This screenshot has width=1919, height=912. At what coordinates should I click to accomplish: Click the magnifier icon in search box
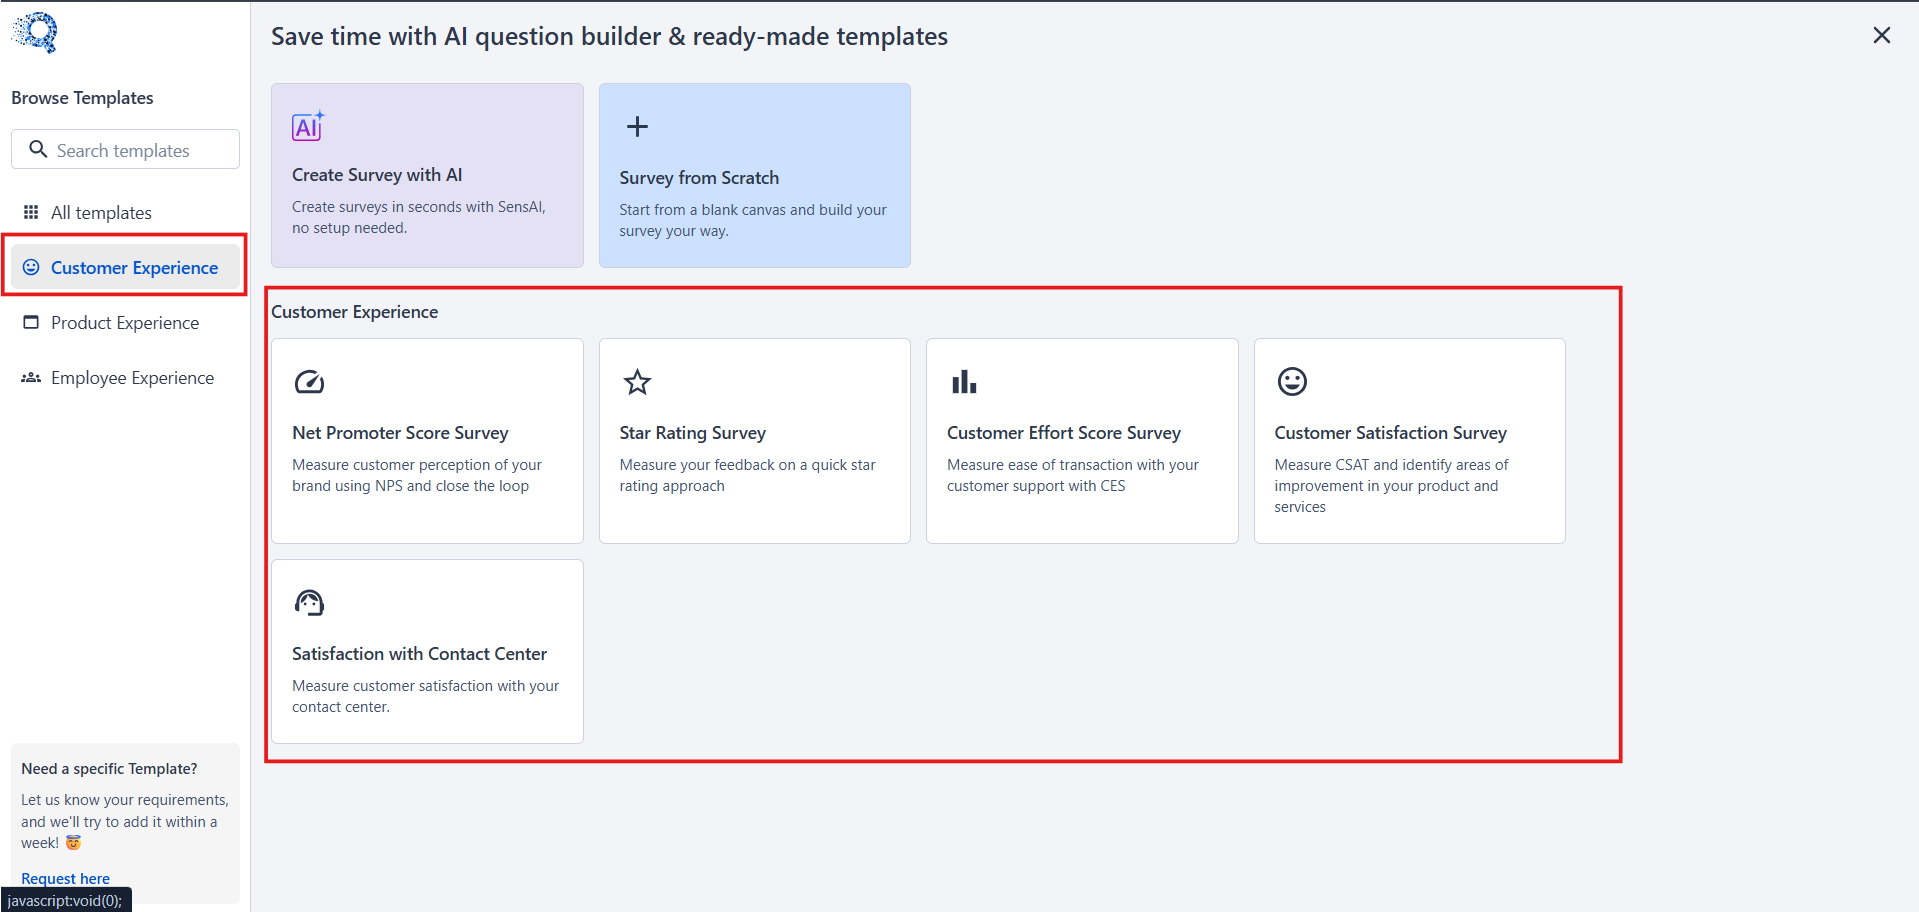coord(38,149)
